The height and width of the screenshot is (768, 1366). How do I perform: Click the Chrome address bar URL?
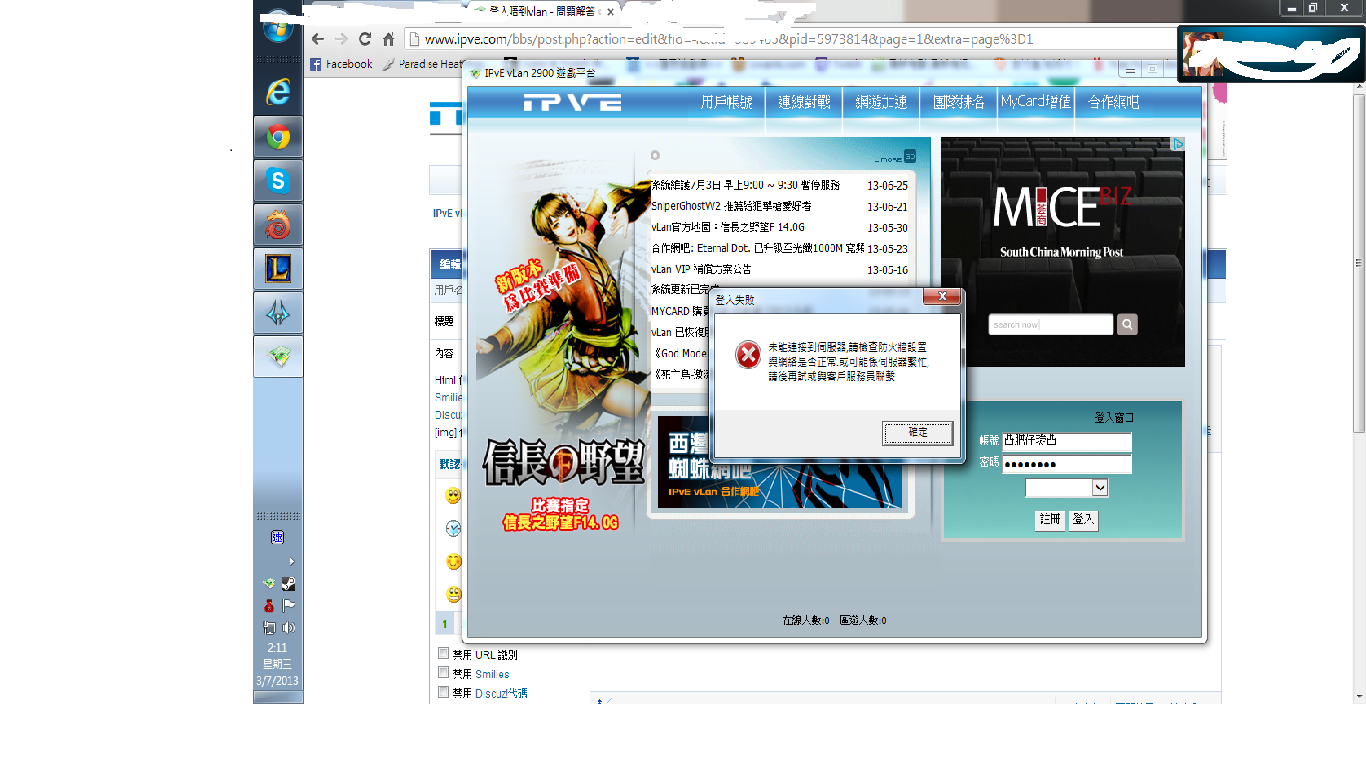point(729,40)
